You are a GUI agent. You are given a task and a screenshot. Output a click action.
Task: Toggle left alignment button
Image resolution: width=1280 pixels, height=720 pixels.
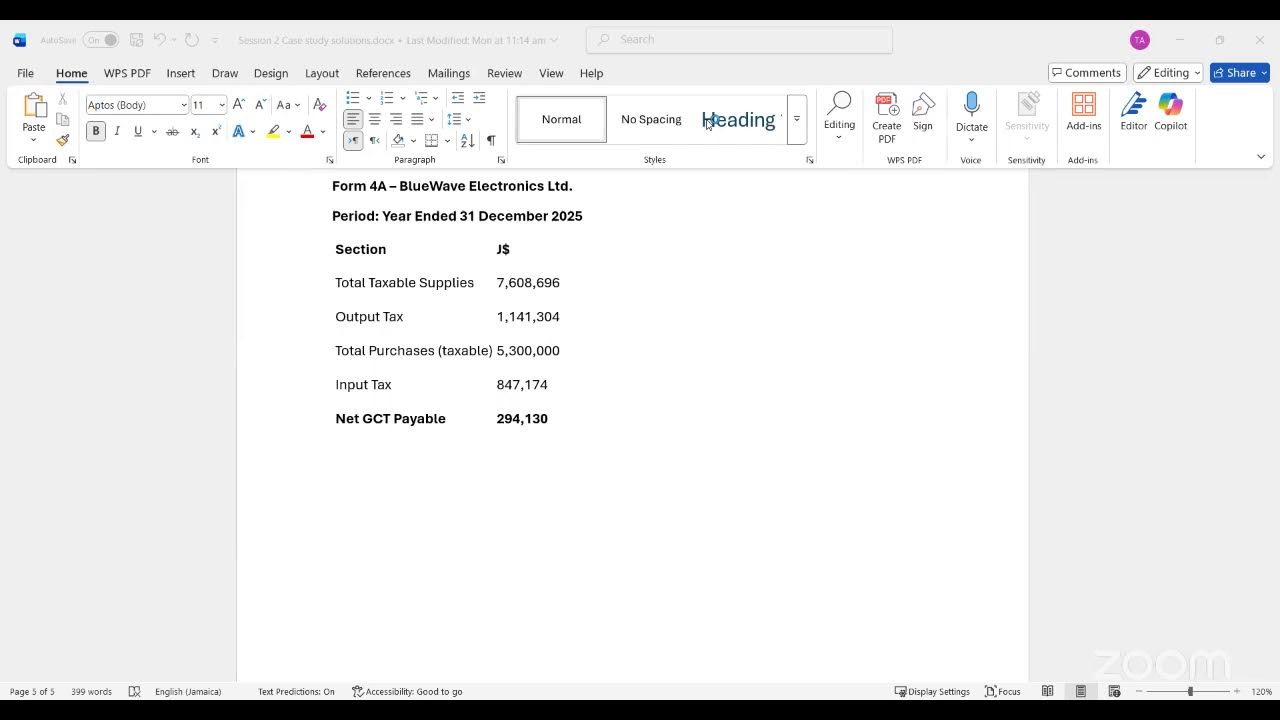(353, 119)
